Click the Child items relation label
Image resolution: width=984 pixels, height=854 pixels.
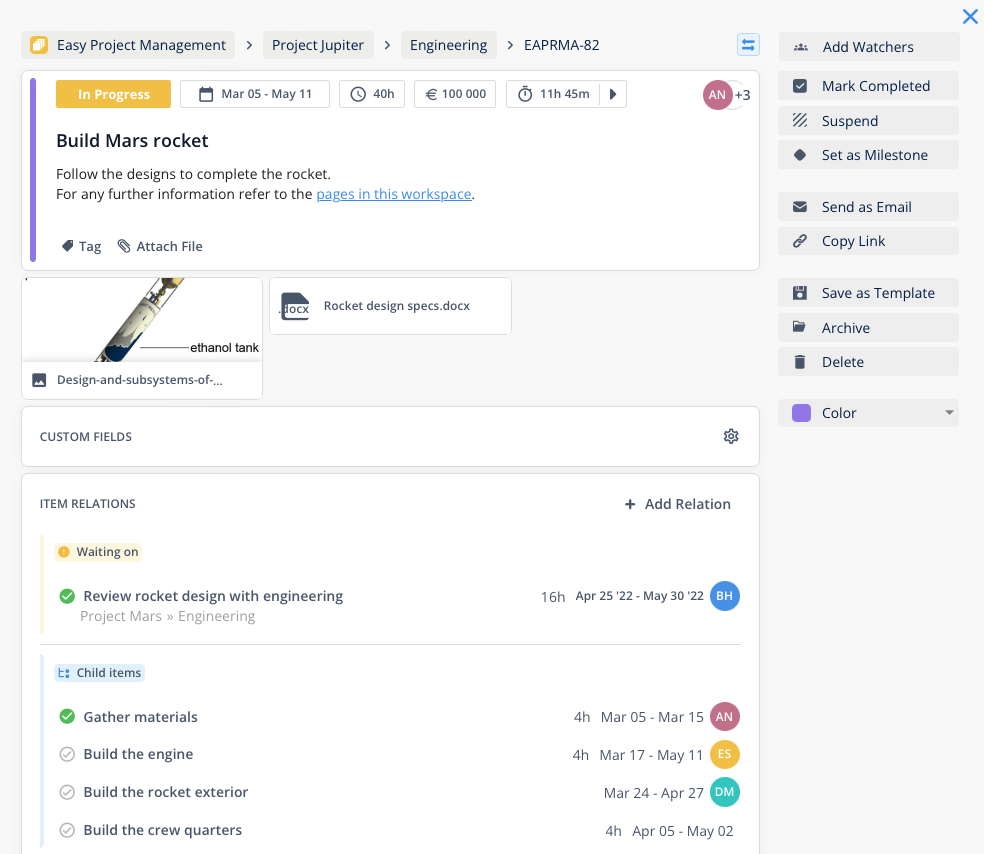coord(100,673)
